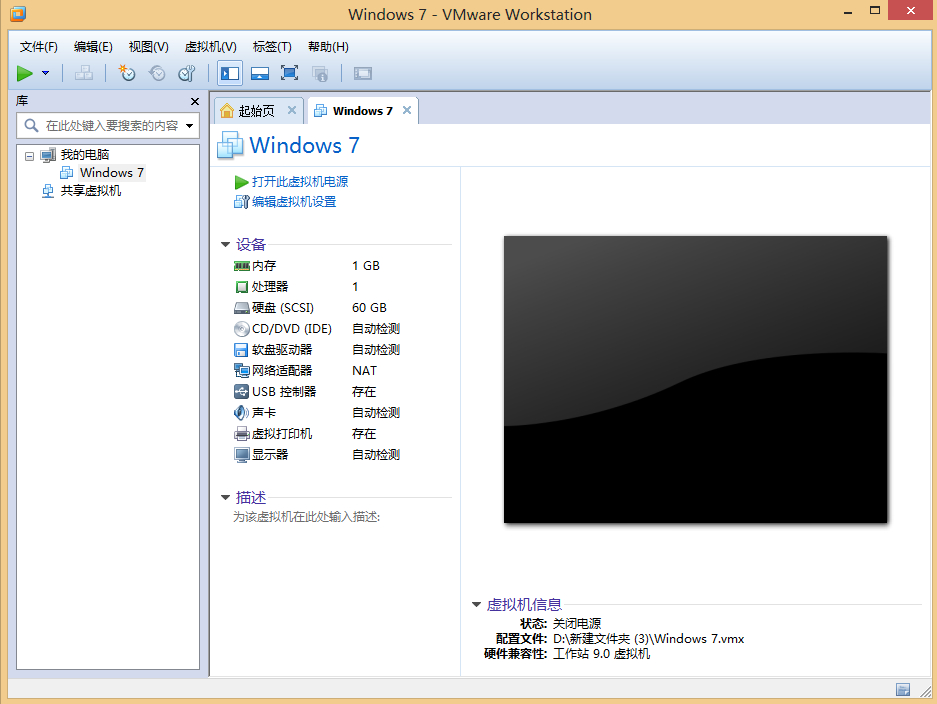Open the 标签(T) menu

(272, 47)
